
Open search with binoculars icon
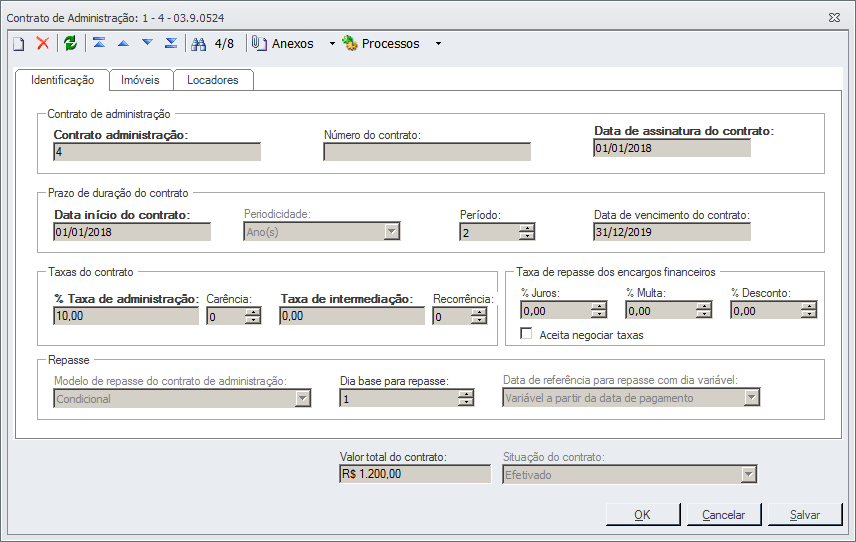pos(199,44)
